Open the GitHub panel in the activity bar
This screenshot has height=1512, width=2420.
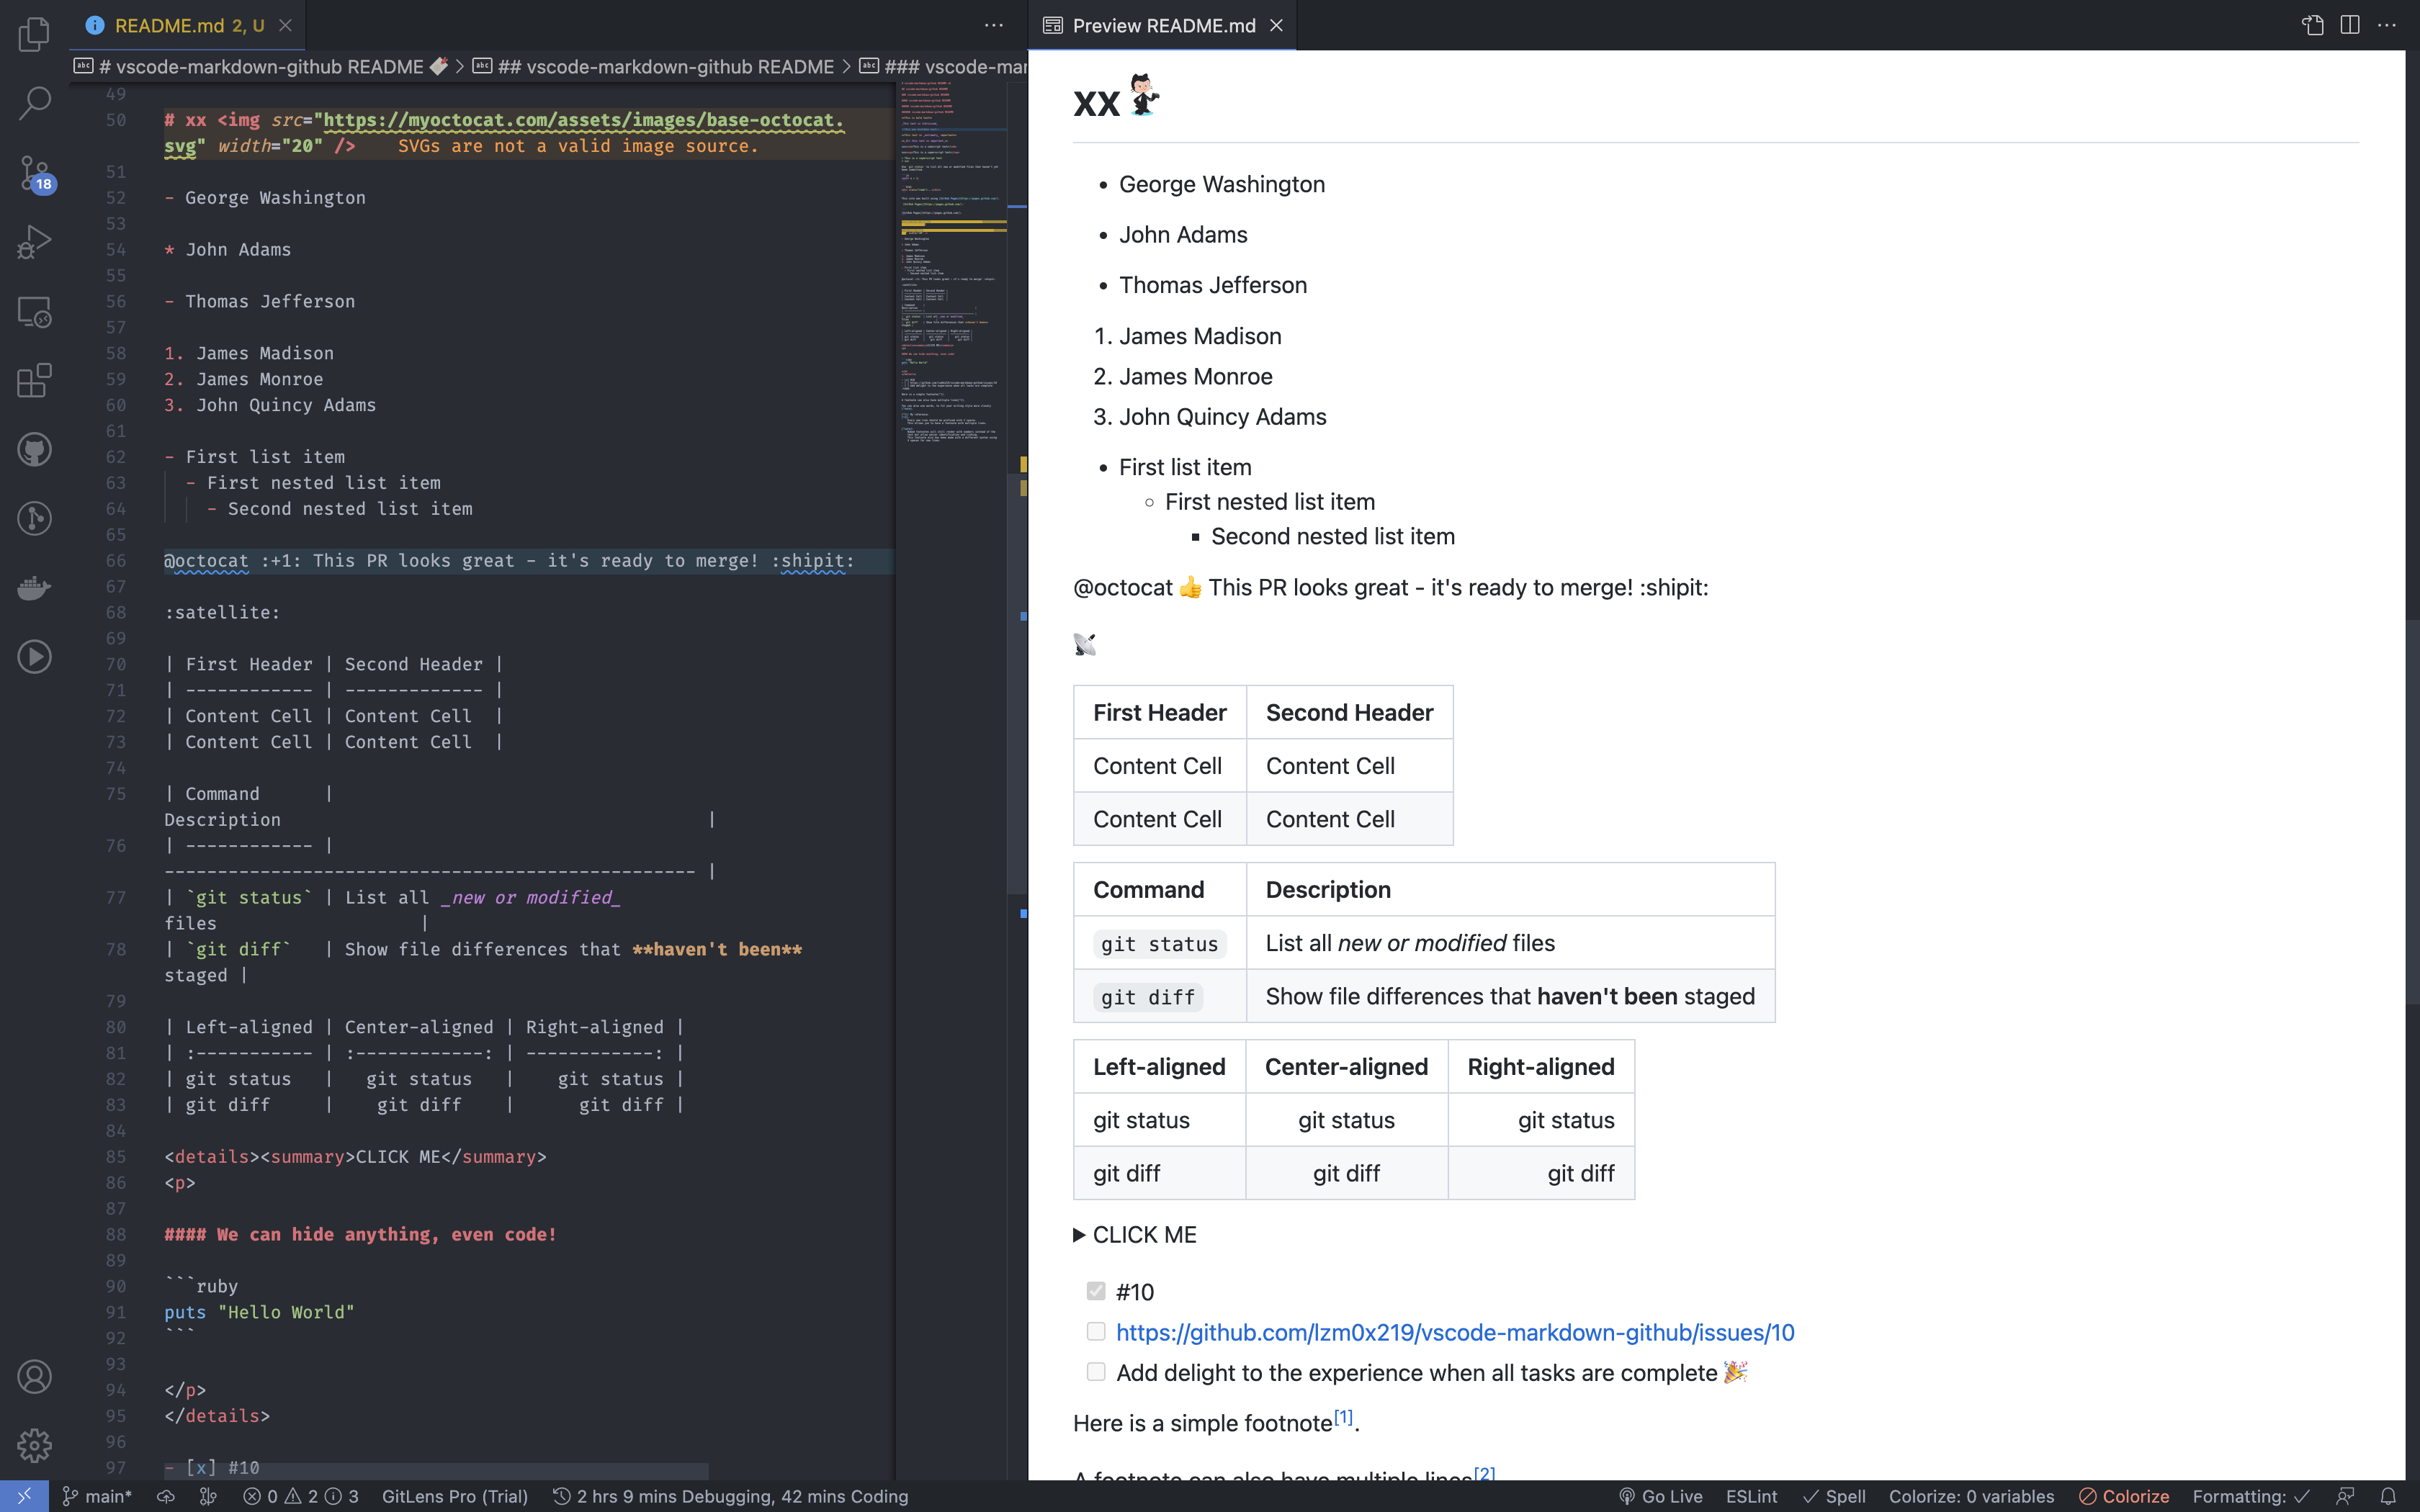click(x=33, y=448)
